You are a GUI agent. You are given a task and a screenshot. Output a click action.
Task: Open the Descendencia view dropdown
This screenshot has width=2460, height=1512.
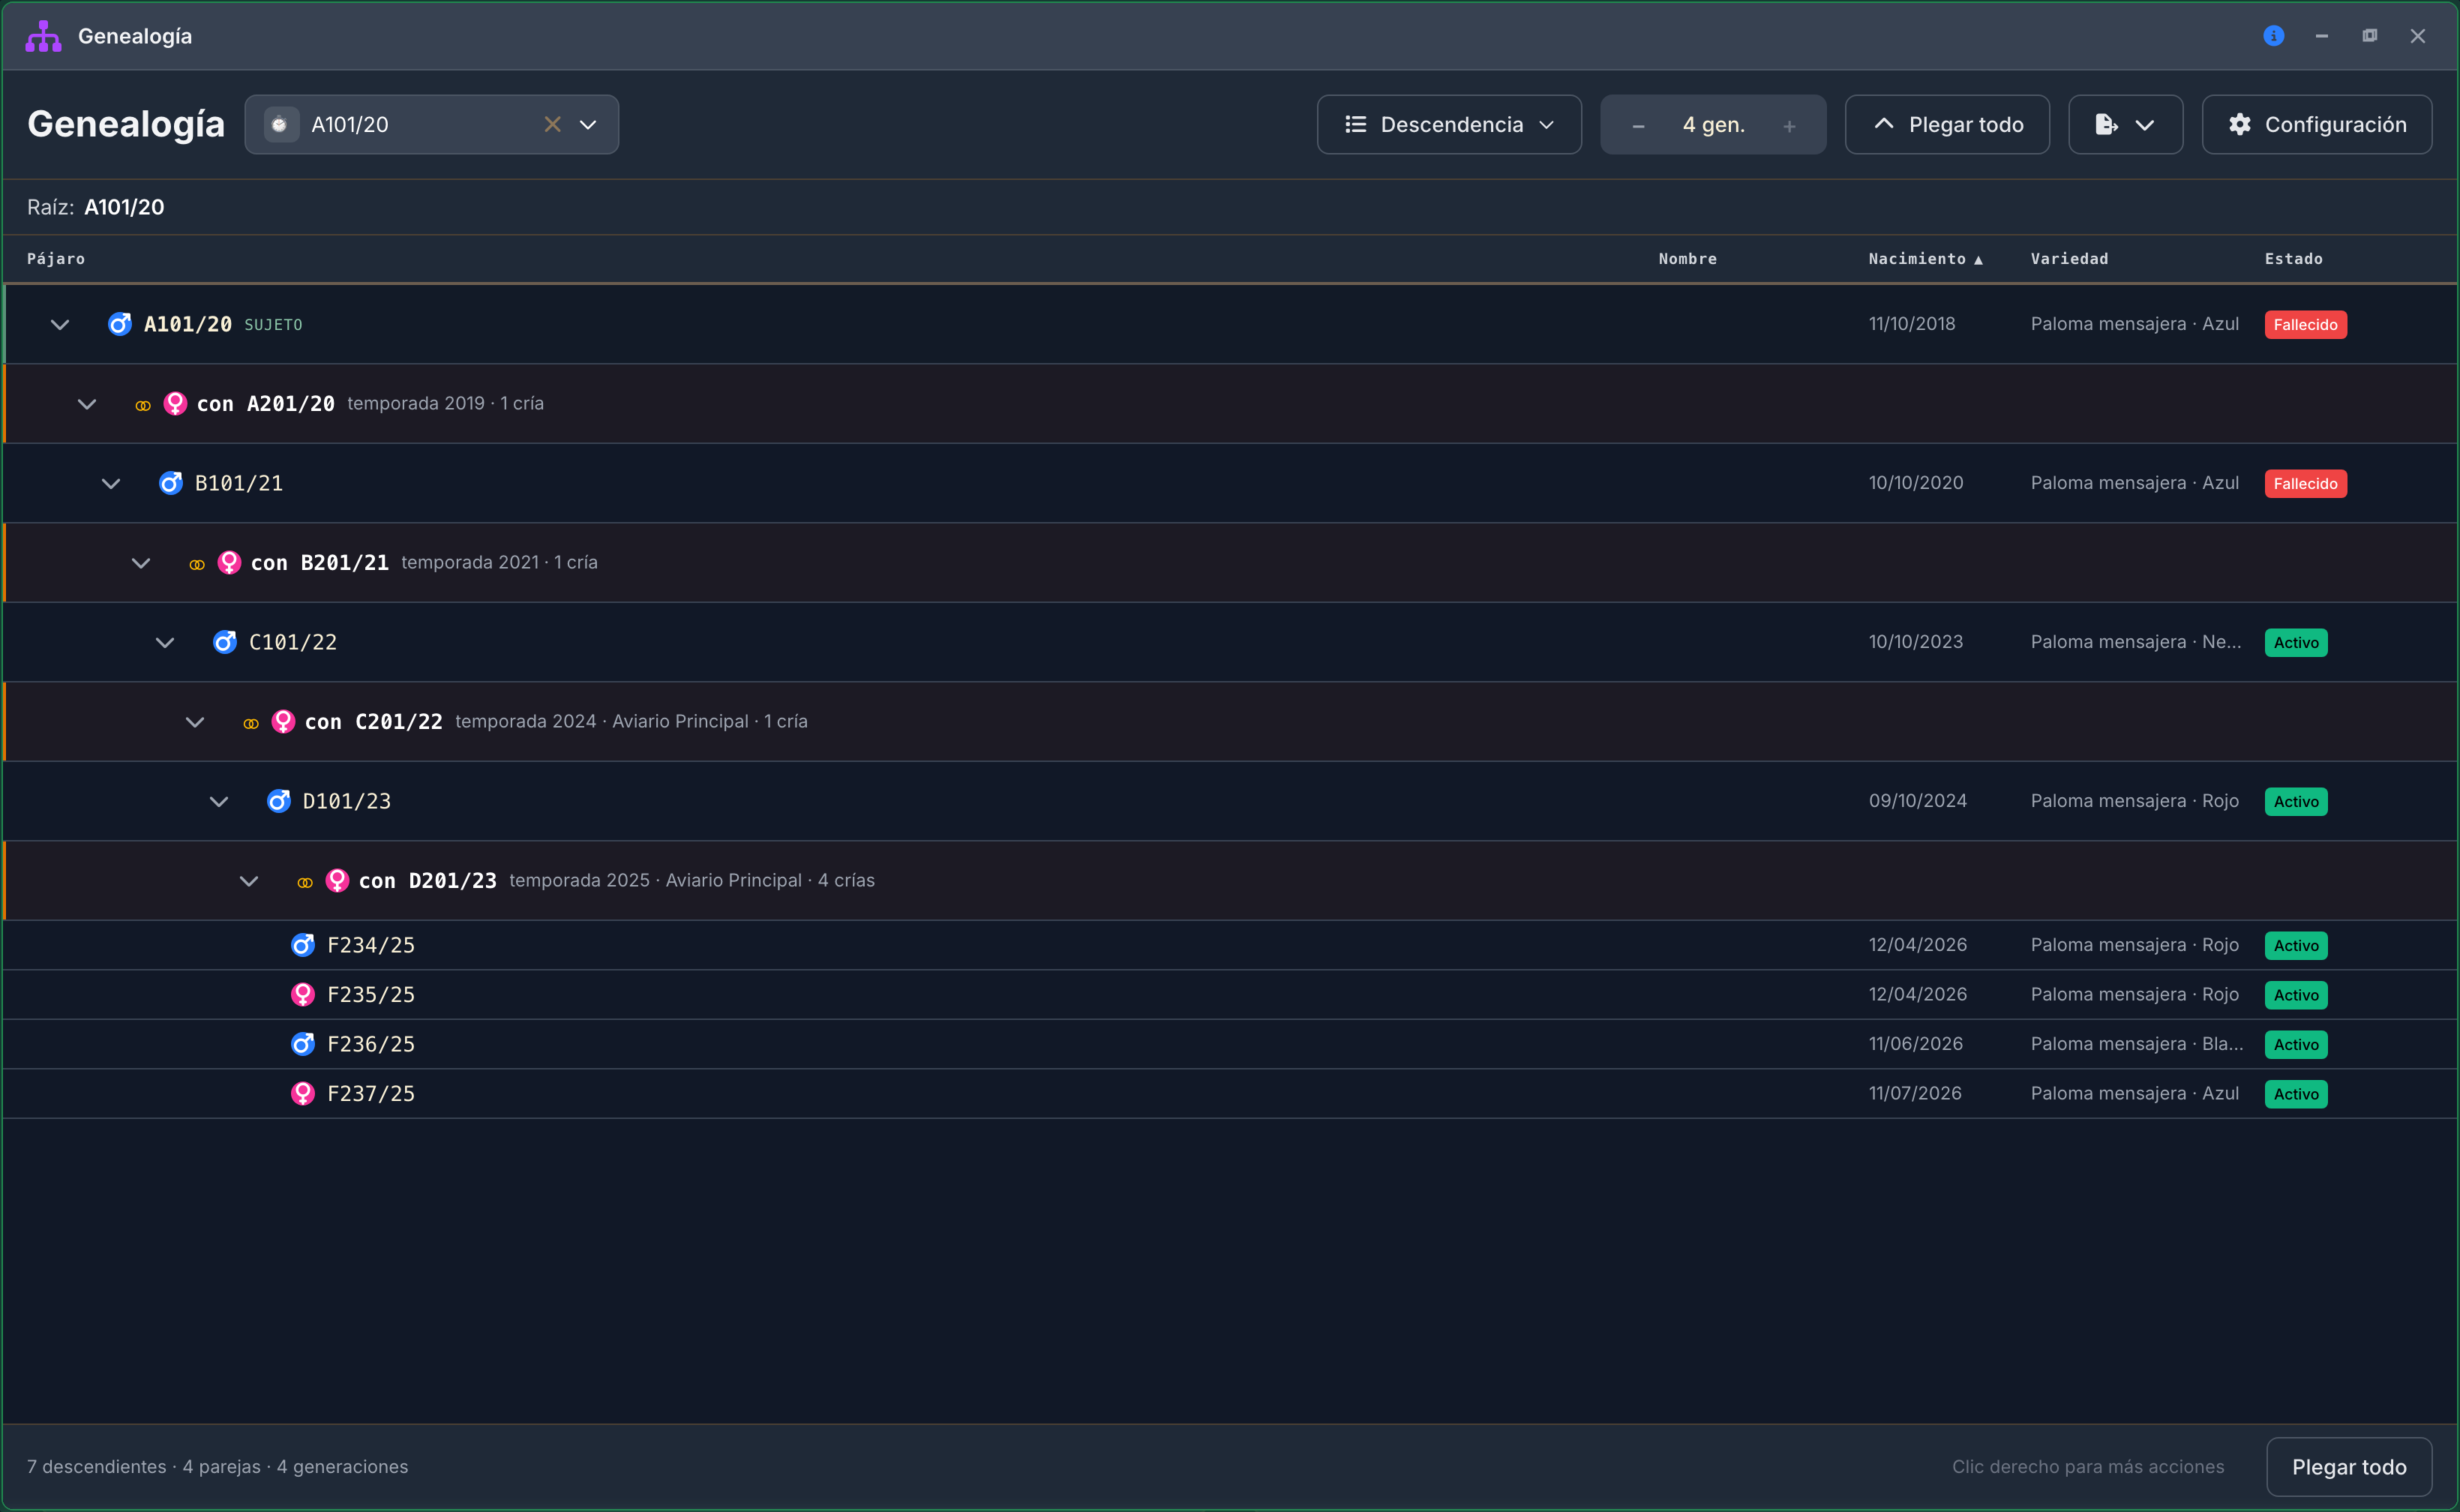[x=1448, y=124]
